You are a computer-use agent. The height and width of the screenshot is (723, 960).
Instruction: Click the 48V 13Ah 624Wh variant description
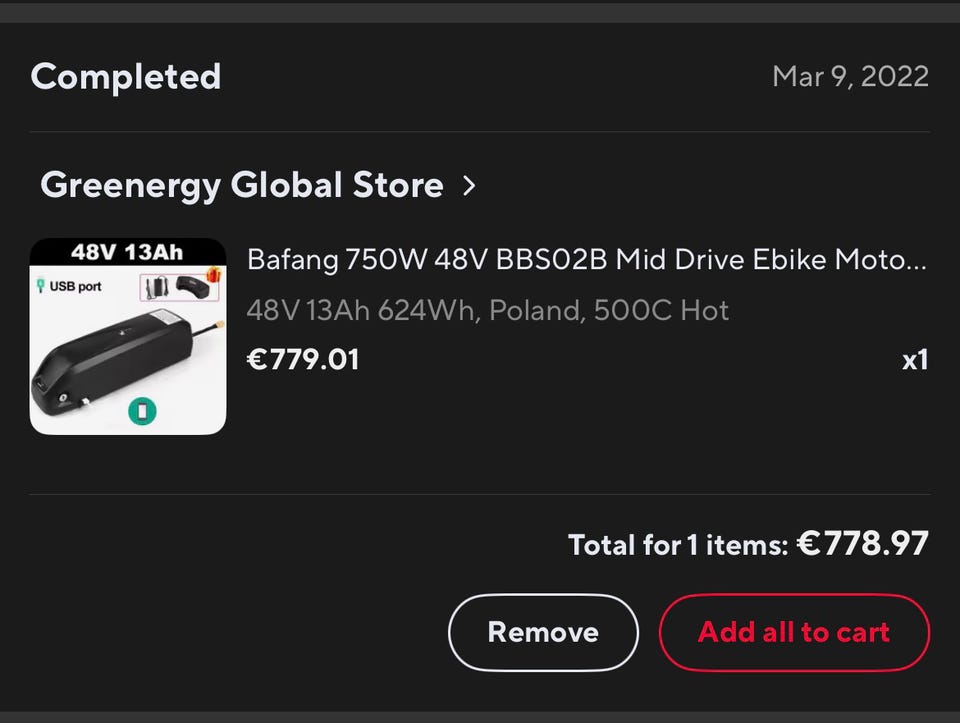pyautogui.click(x=487, y=310)
